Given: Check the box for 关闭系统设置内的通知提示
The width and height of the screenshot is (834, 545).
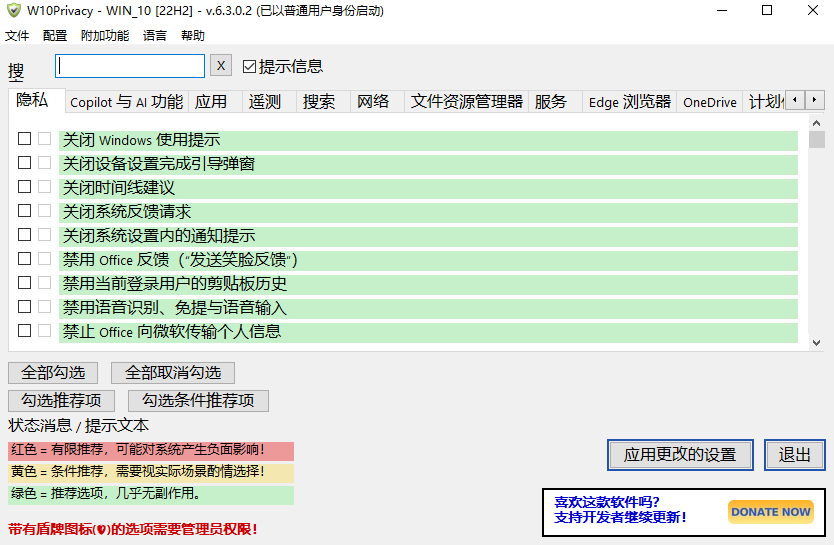Looking at the screenshot, I should pos(24,234).
